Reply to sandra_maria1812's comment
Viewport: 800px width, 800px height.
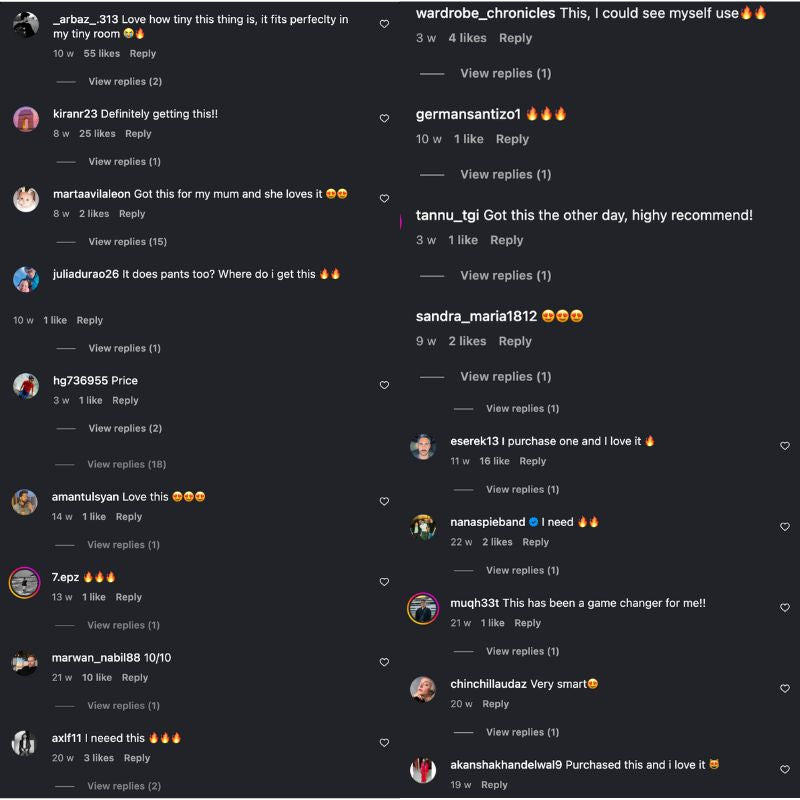(x=515, y=341)
